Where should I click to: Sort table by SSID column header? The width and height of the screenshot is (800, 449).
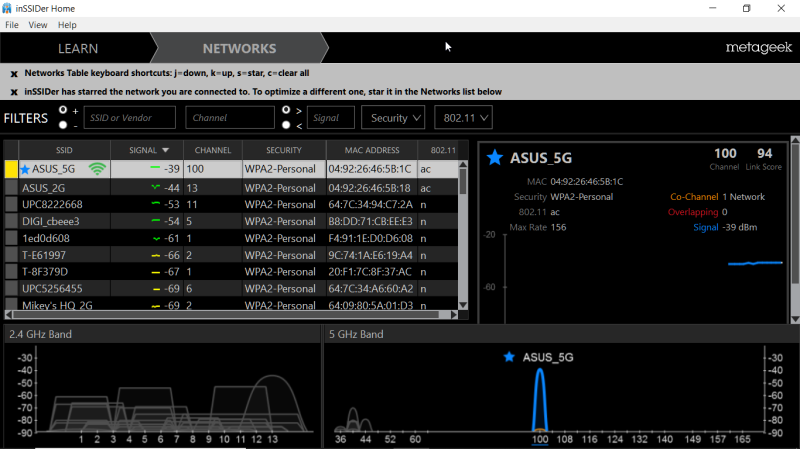pyautogui.click(x=64, y=151)
